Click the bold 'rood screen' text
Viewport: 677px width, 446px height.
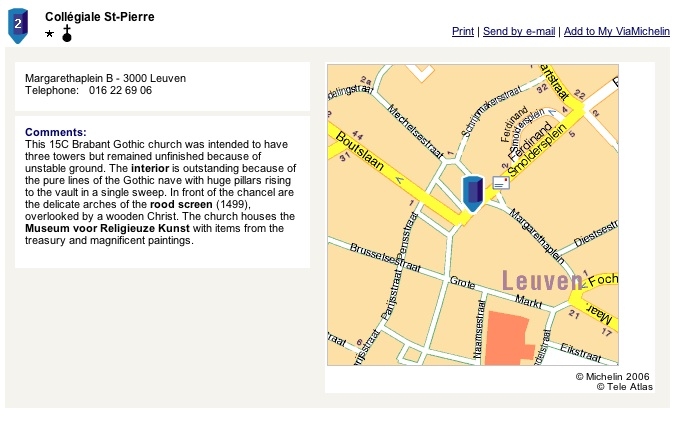pos(181,204)
